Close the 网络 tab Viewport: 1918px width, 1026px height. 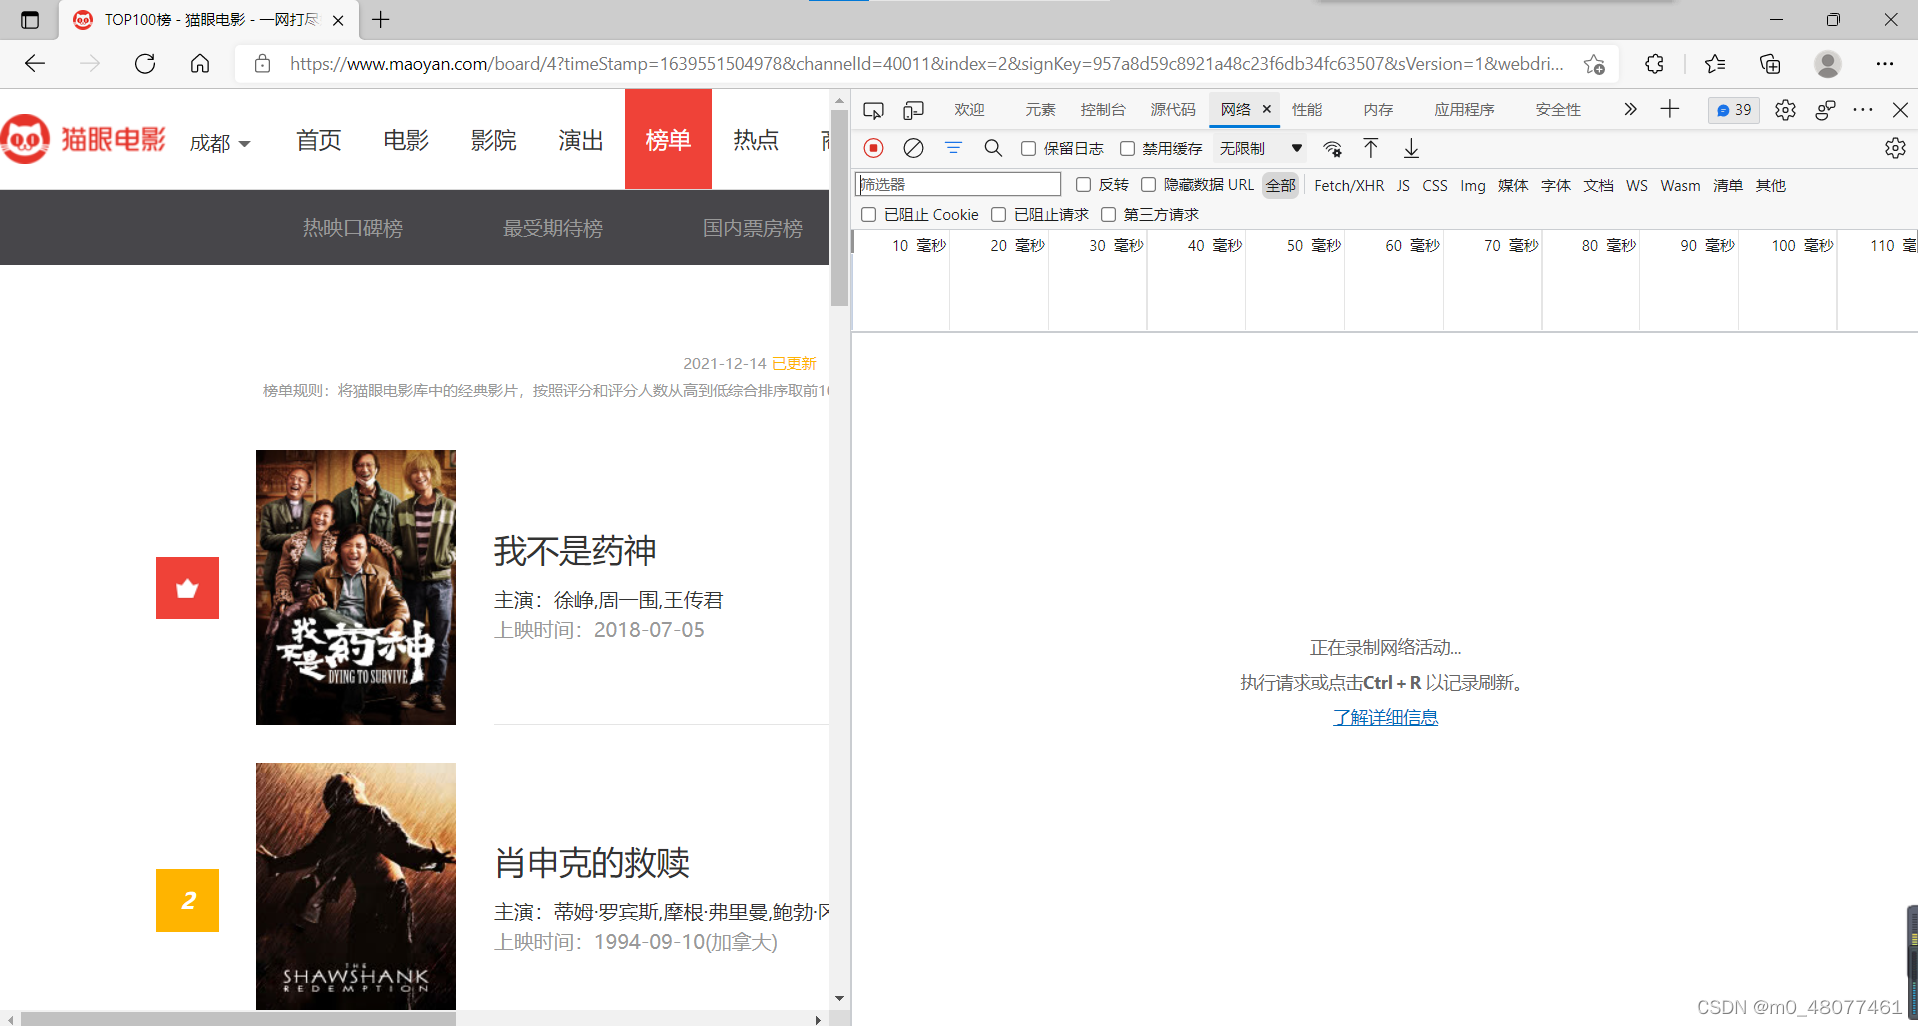point(1267,109)
